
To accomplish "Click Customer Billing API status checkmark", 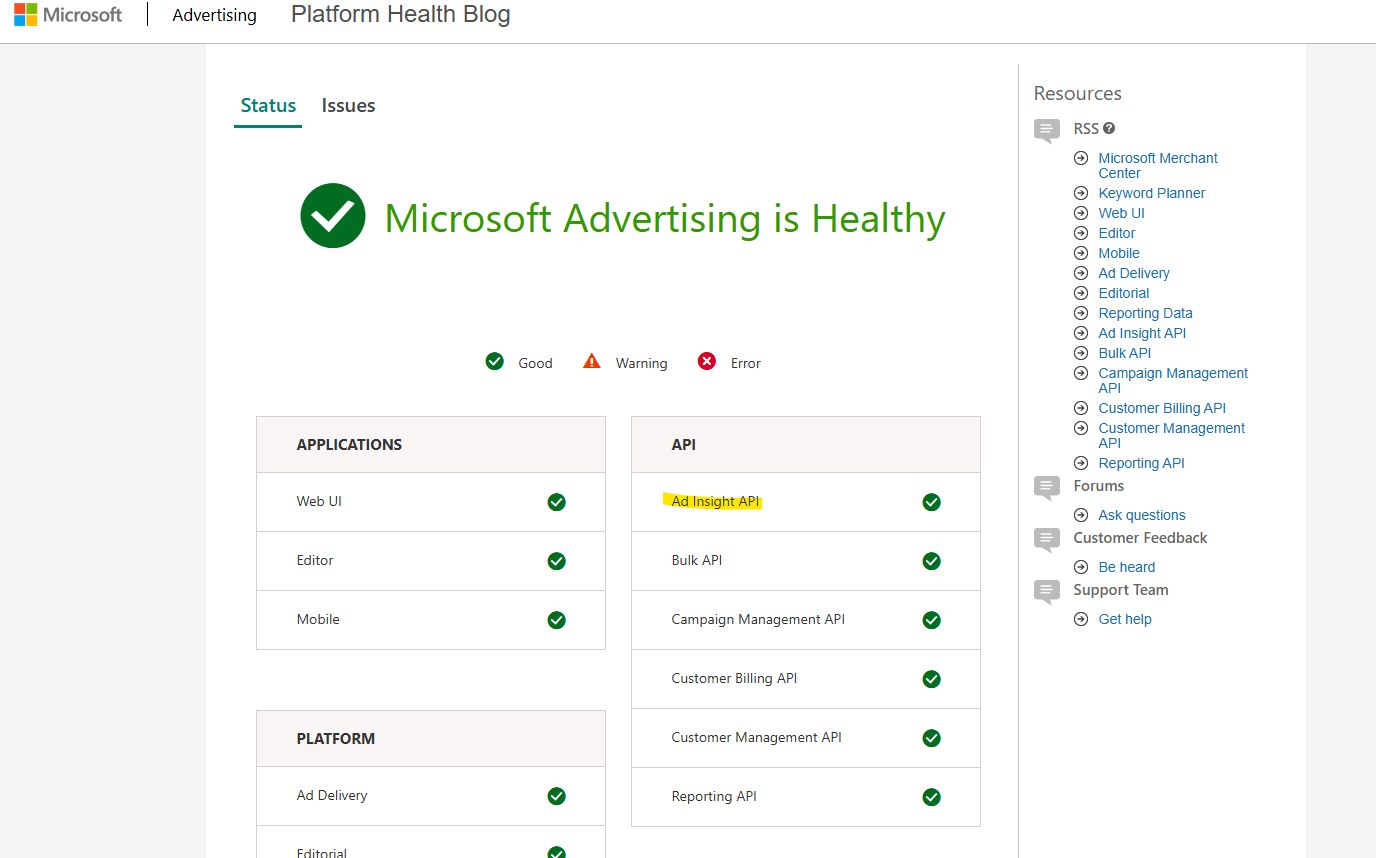I will pos(932,679).
